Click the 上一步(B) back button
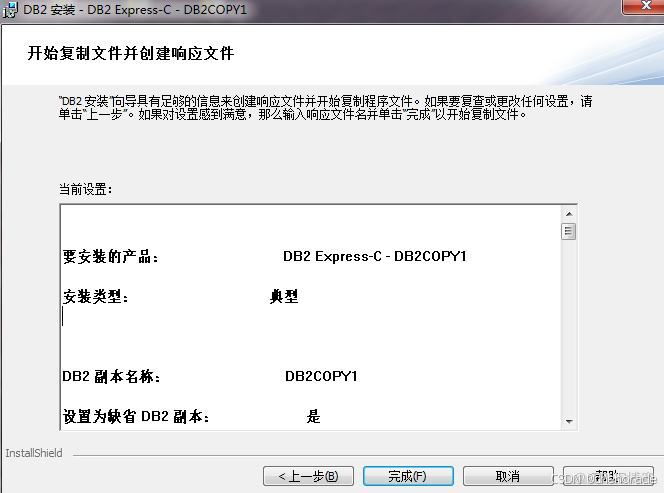664x493 pixels. tap(308, 476)
